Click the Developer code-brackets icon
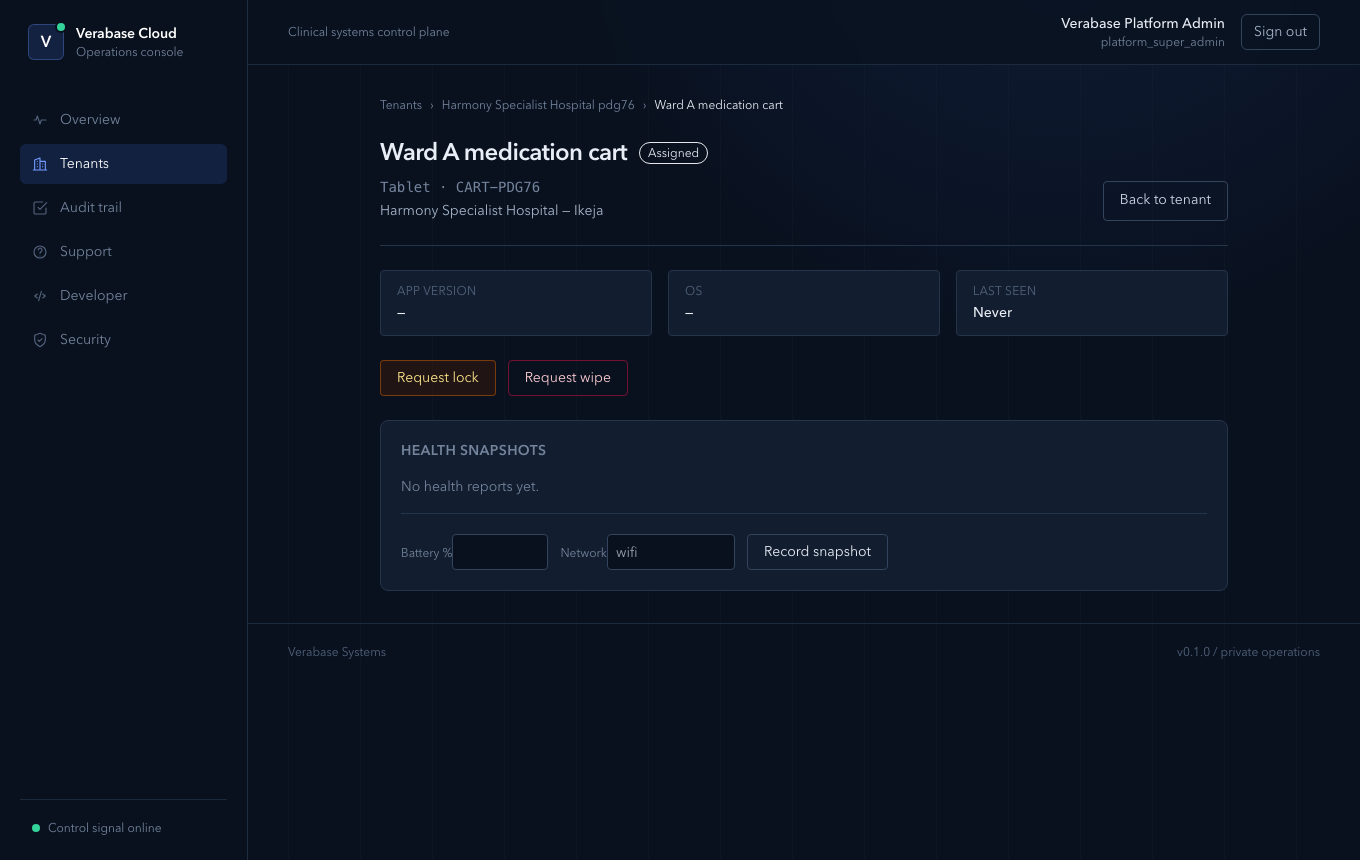 point(40,296)
